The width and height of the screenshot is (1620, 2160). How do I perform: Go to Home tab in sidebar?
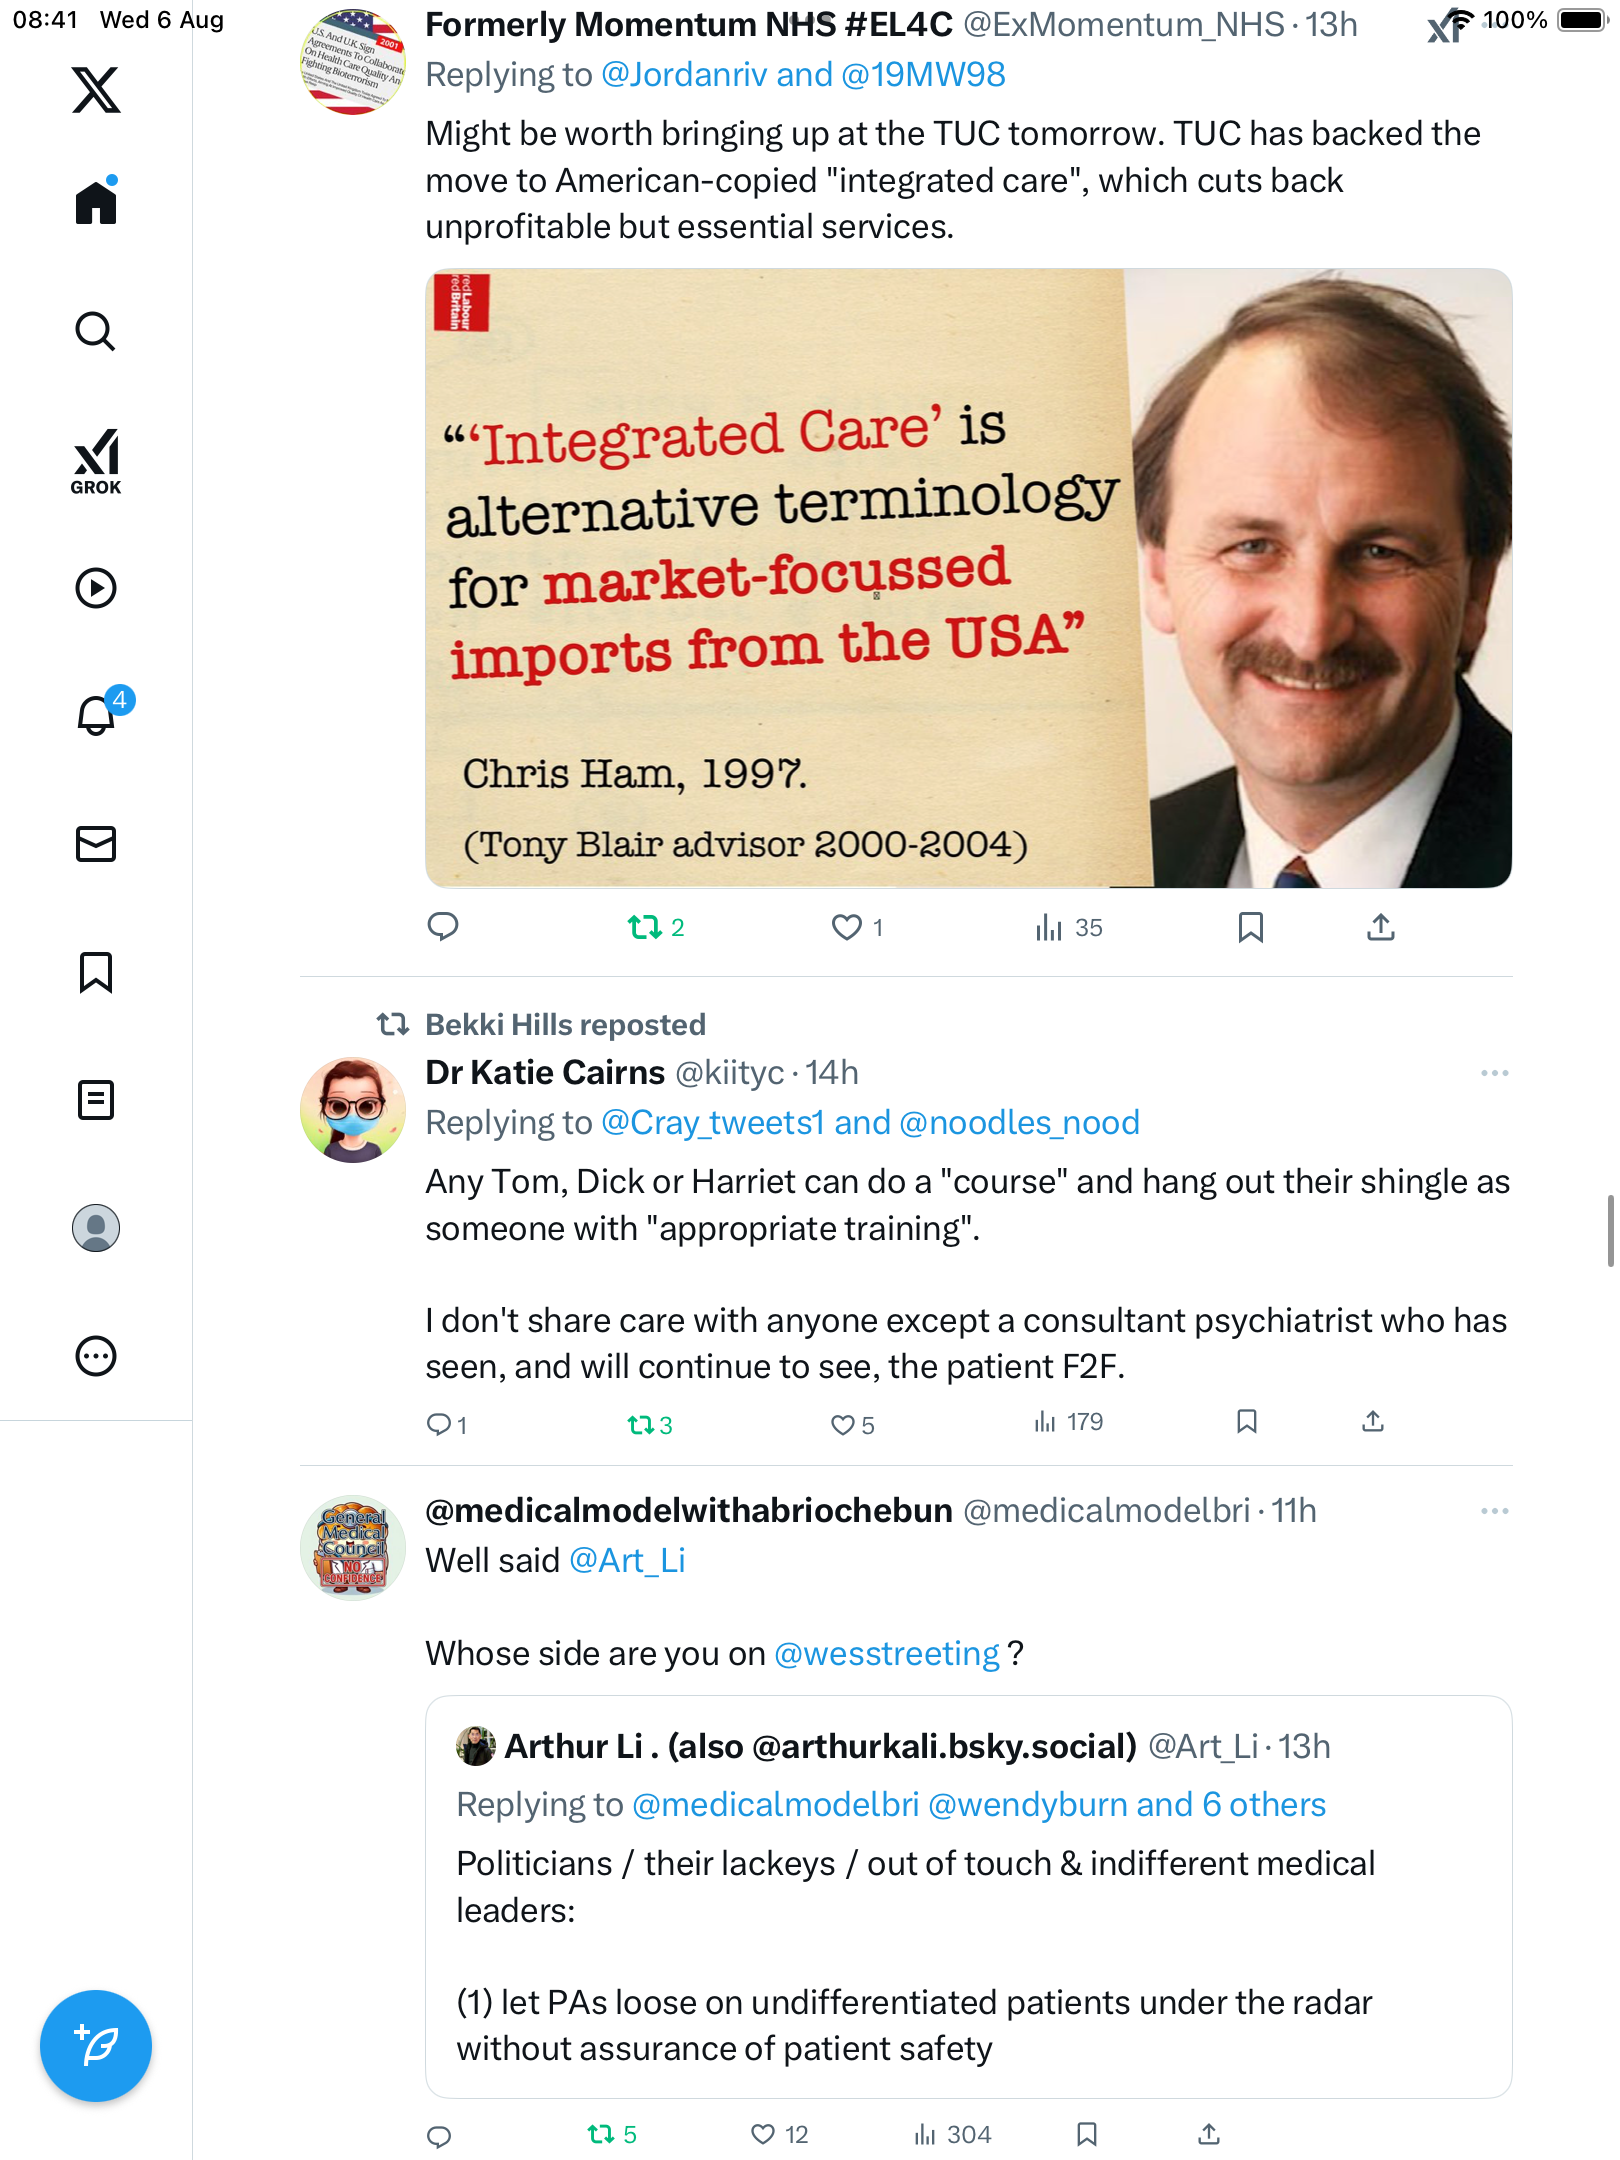coord(96,203)
